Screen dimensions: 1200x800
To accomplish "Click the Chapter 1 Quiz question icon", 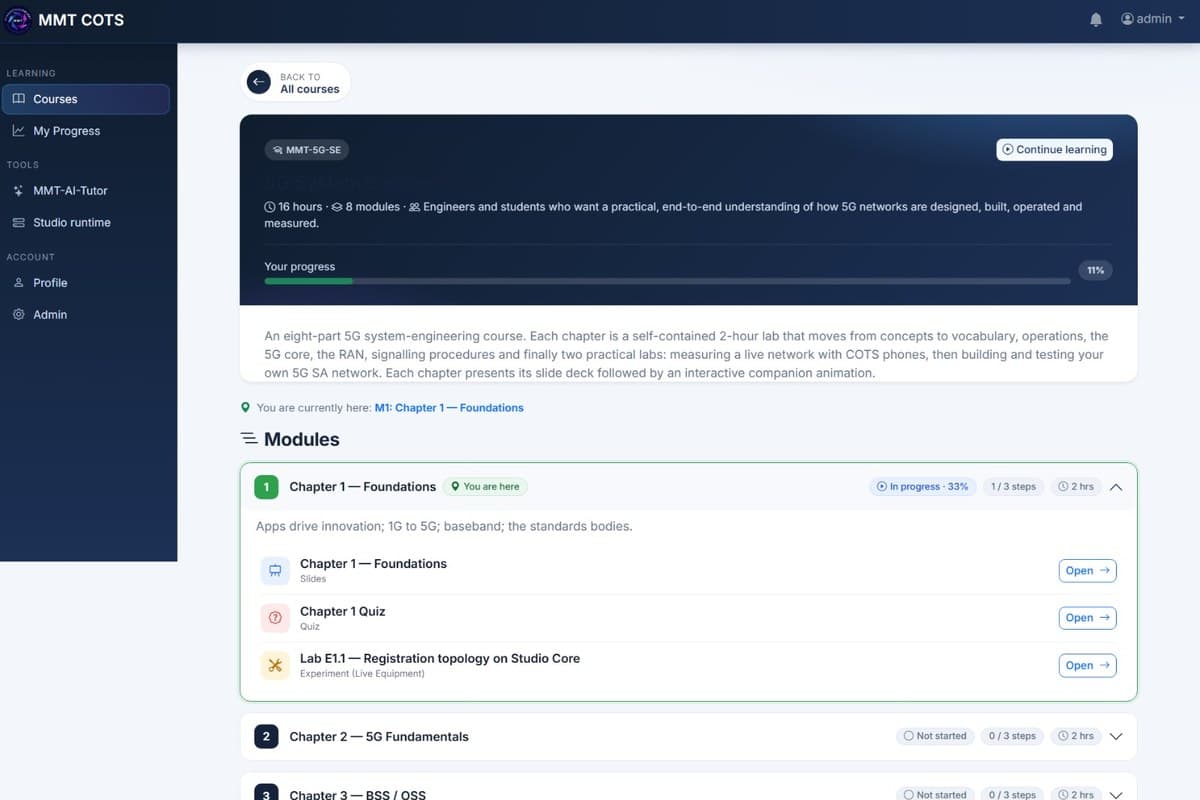I will 275,618.
